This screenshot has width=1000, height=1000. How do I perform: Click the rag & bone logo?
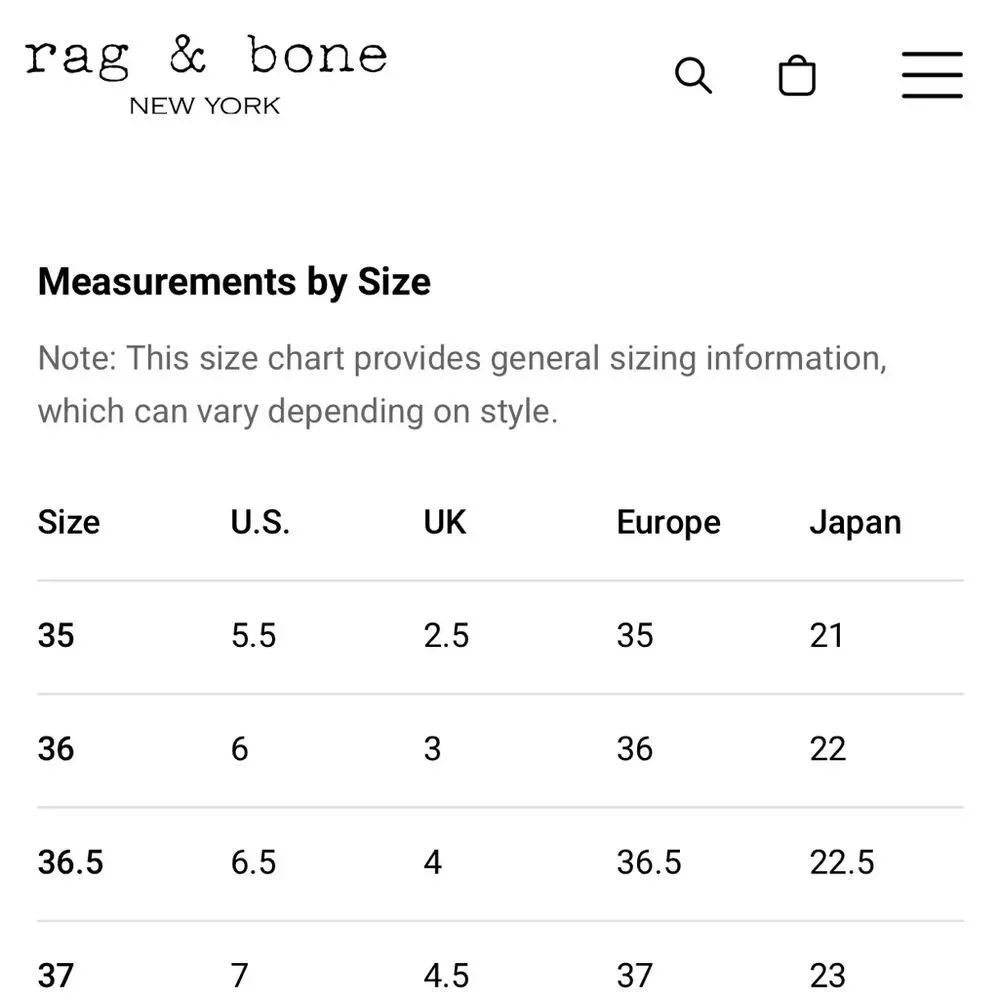click(x=206, y=58)
